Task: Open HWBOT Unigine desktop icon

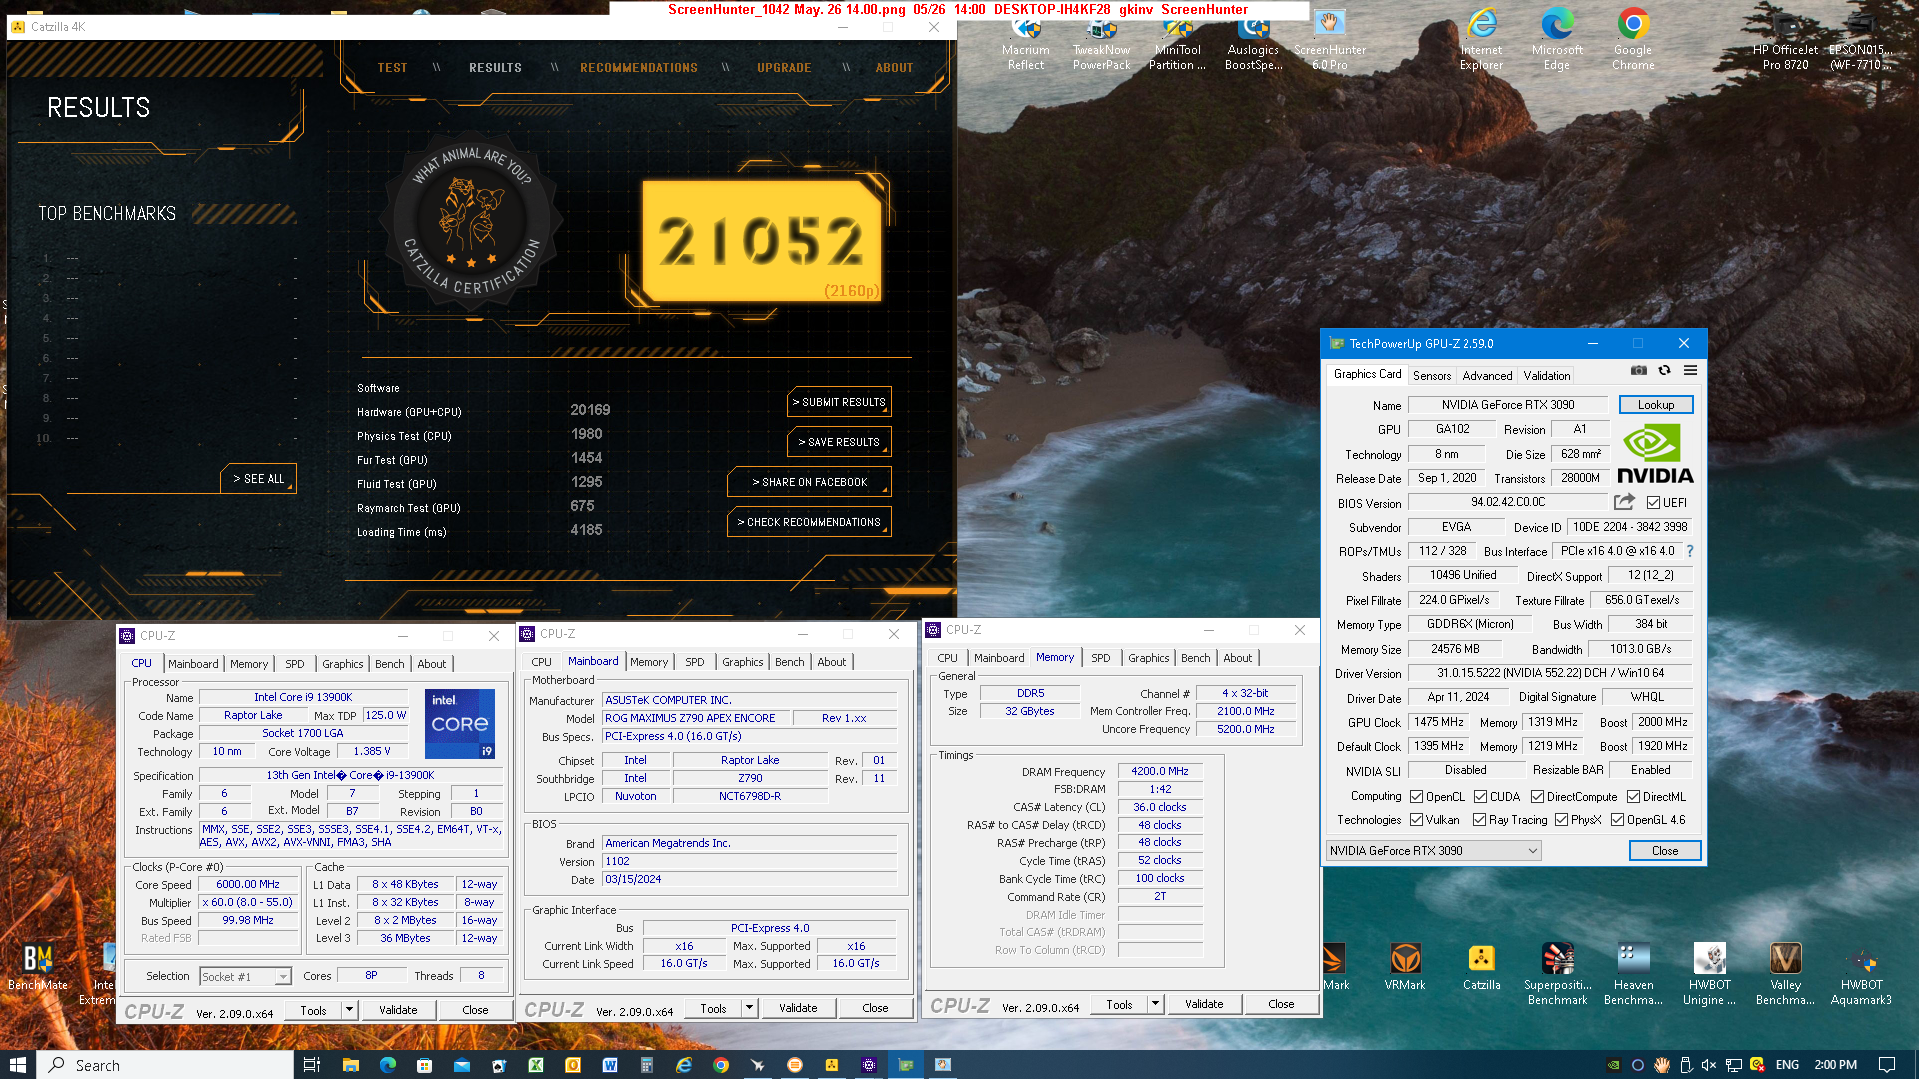Action: coord(1709,972)
